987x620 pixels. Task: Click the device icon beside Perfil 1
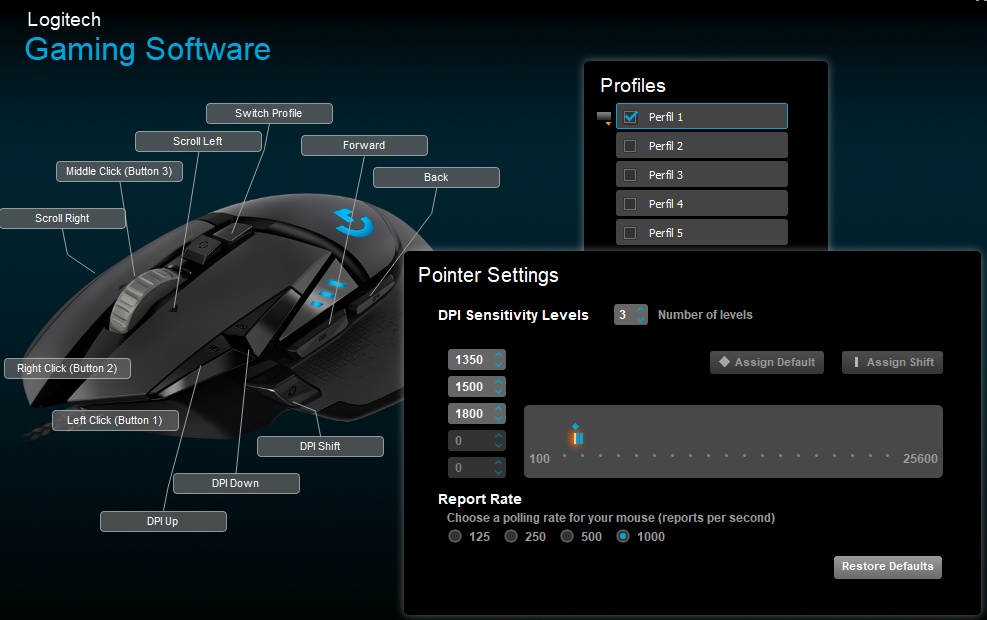point(604,118)
